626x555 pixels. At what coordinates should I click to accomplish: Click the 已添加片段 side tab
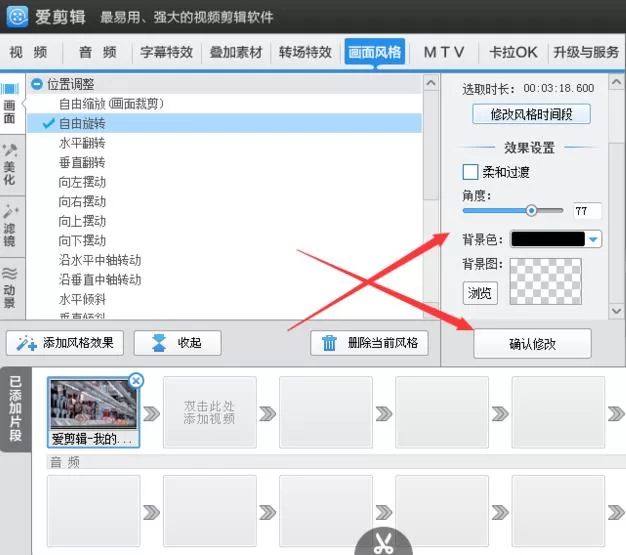pos(15,409)
